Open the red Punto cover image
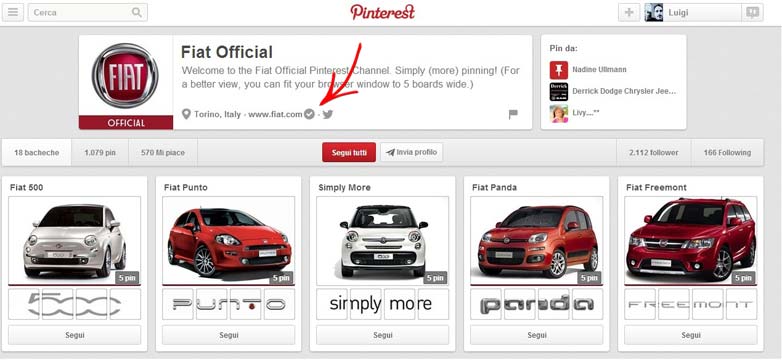The image size is (782, 360). (x=228, y=241)
